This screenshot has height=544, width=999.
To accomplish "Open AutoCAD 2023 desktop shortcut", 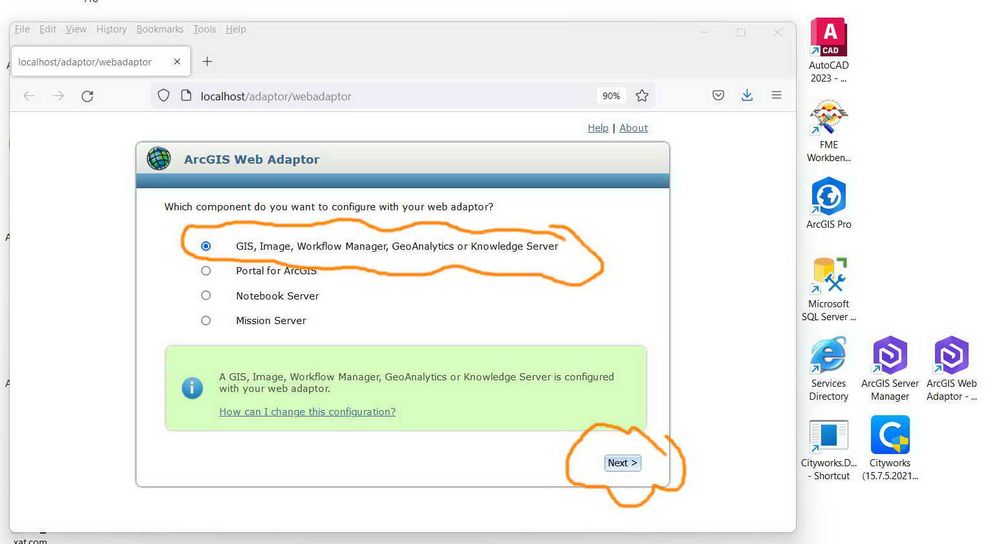I will 828,50.
